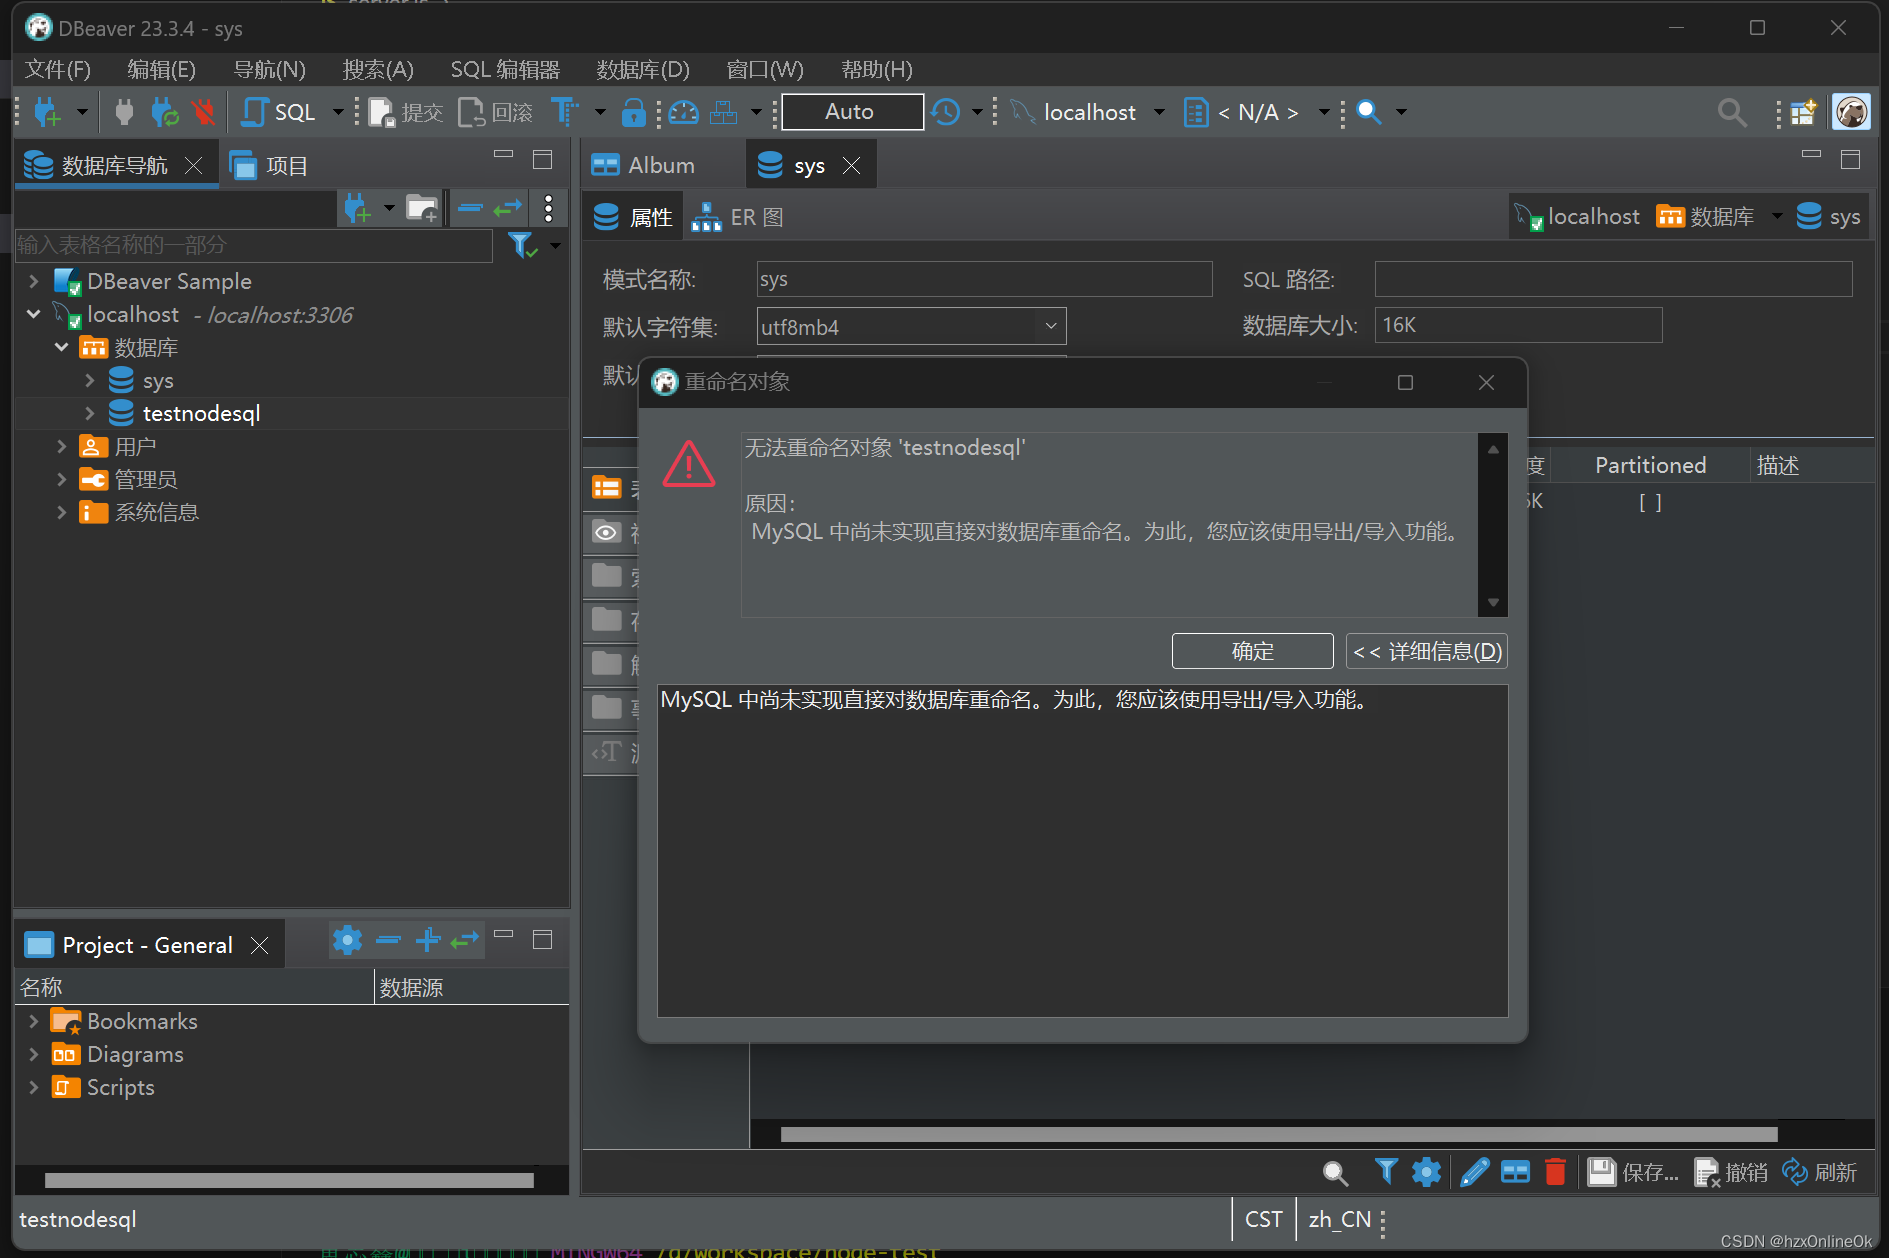Image resolution: width=1889 pixels, height=1258 pixels.
Task: Click the Project panel plus icon
Action: pos(428,940)
